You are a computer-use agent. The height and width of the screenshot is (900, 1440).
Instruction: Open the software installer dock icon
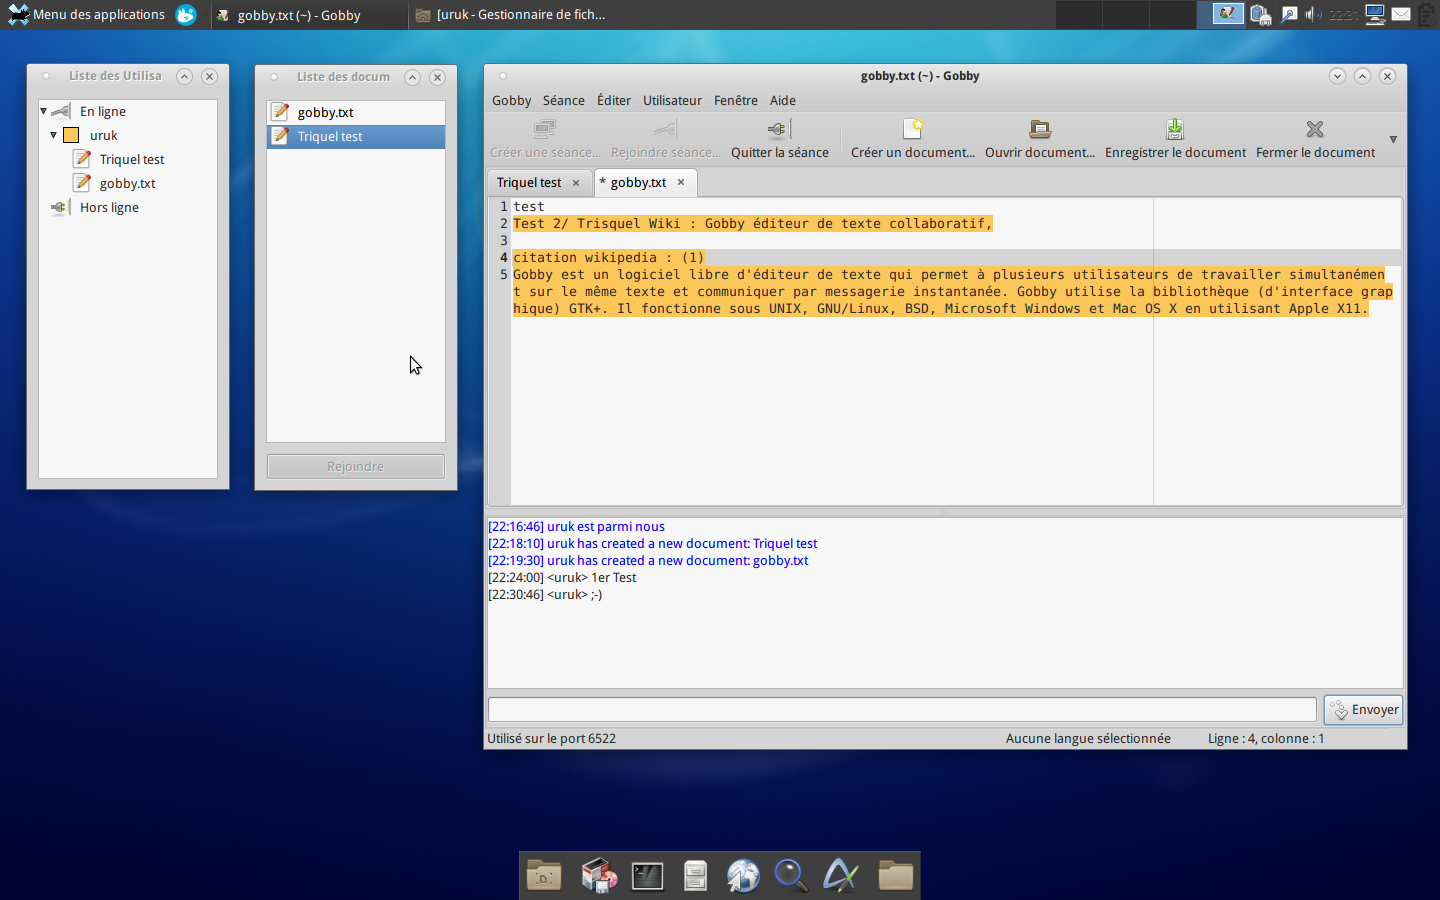599,876
